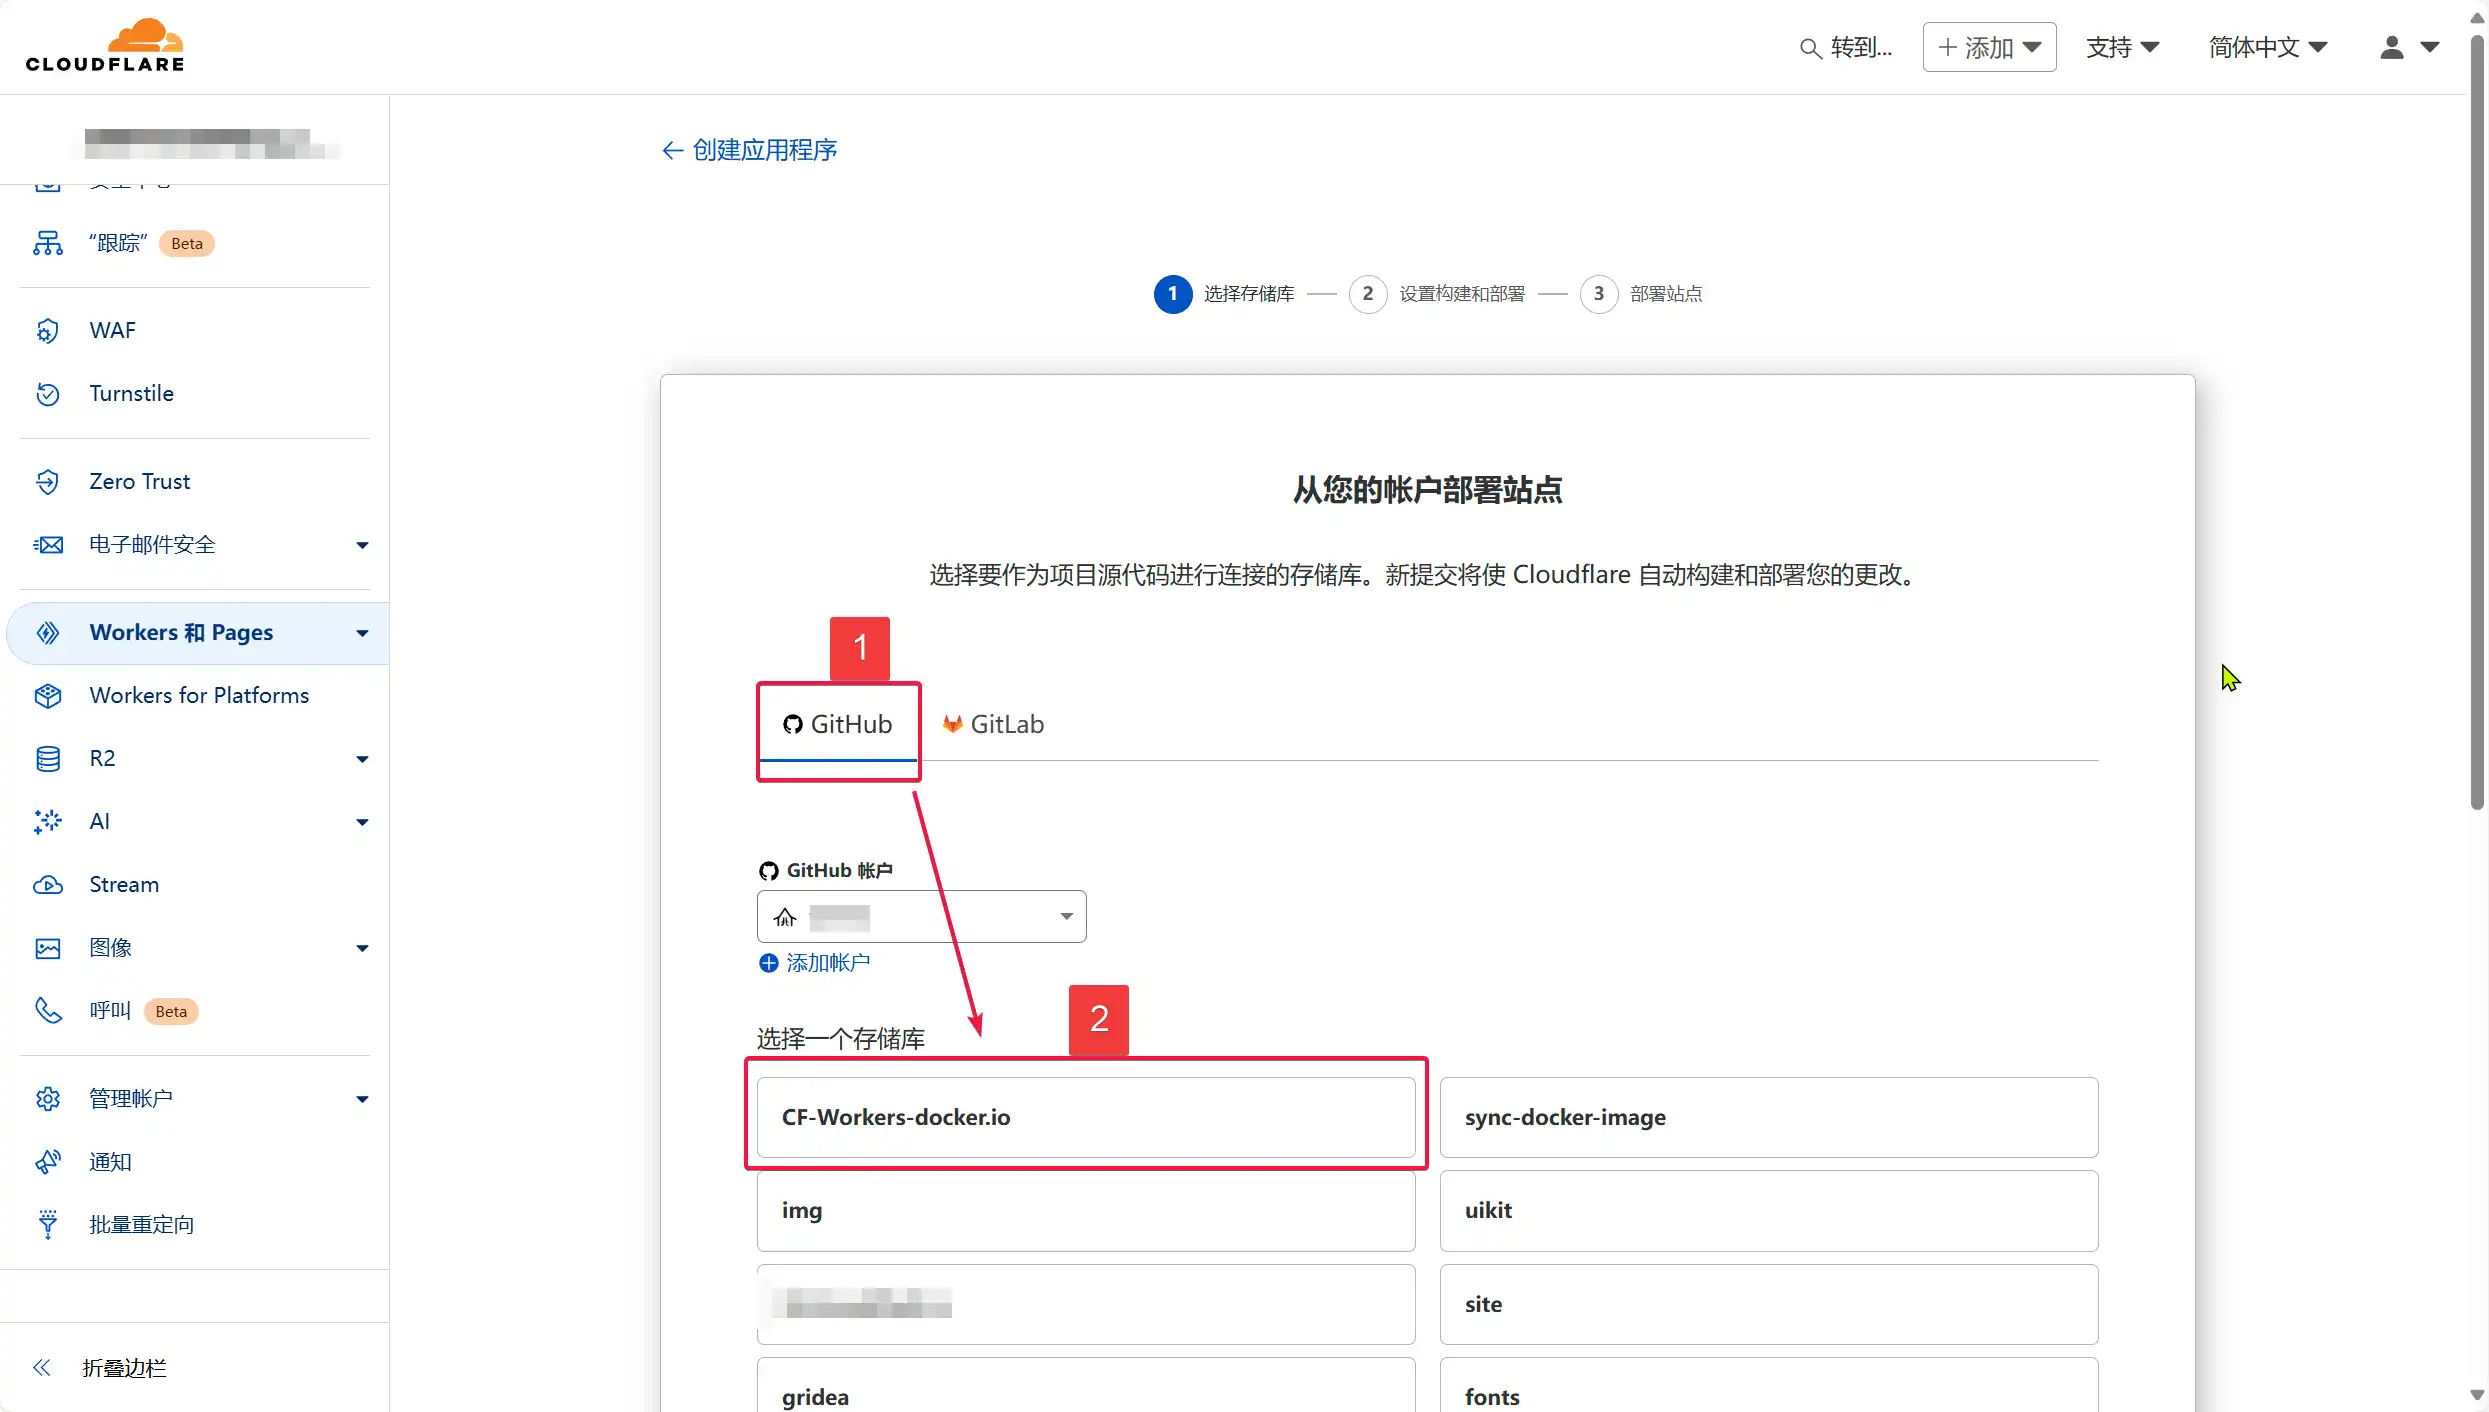
Task: Expand the AI sidebar section
Action: (x=362, y=822)
